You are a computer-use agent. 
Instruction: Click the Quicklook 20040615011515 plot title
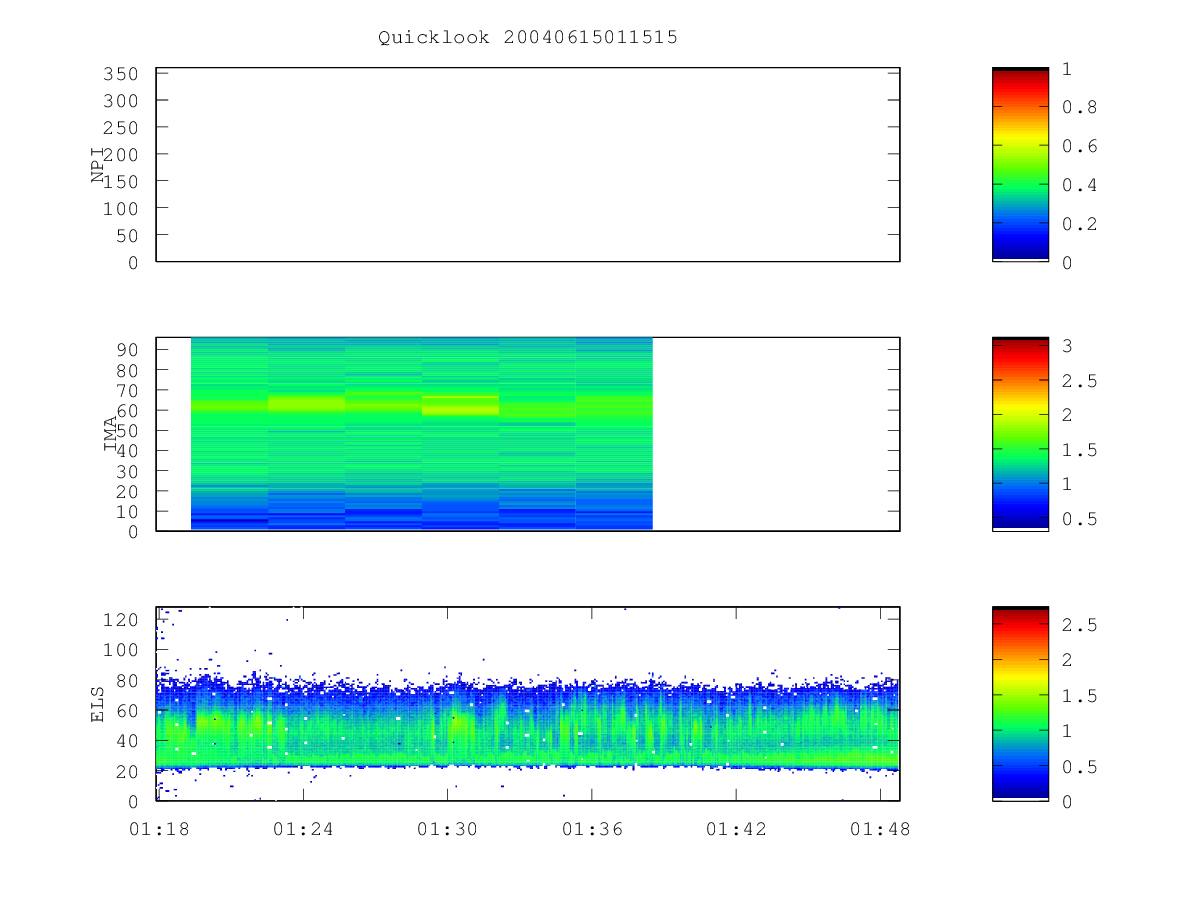(528, 37)
